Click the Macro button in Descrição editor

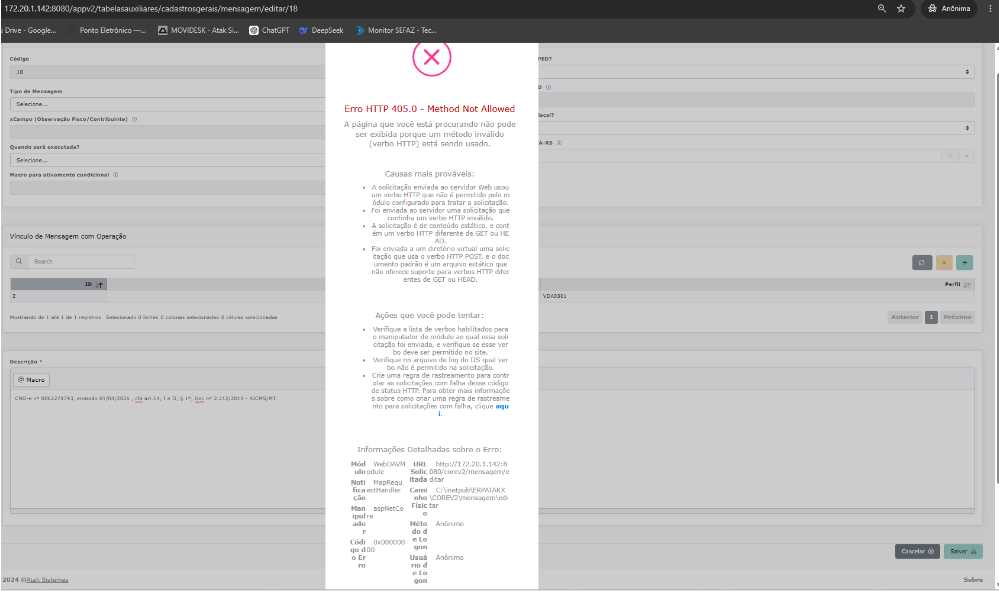click(31, 380)
